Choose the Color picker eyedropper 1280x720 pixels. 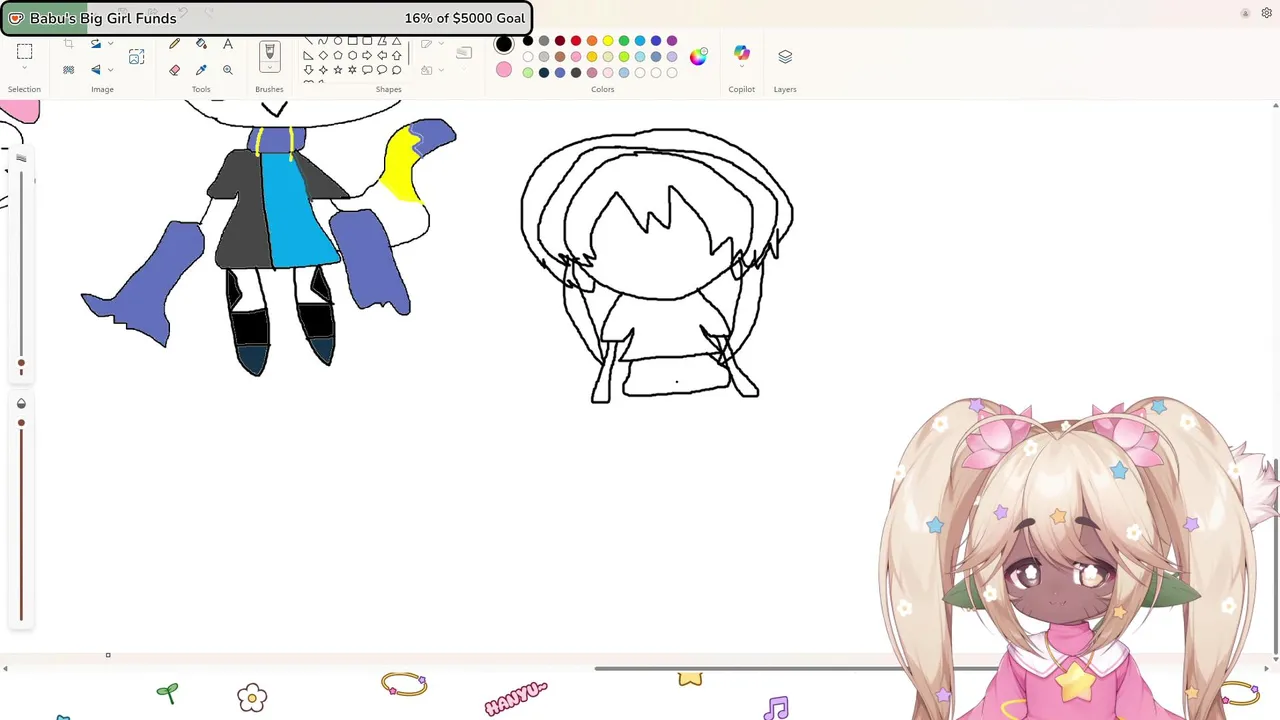[x=201, y=70]
